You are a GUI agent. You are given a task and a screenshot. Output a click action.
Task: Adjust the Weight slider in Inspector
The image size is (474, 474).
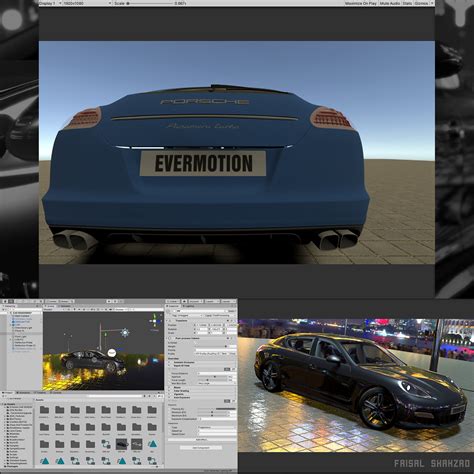pyautogui.click(x=211, y=346)
